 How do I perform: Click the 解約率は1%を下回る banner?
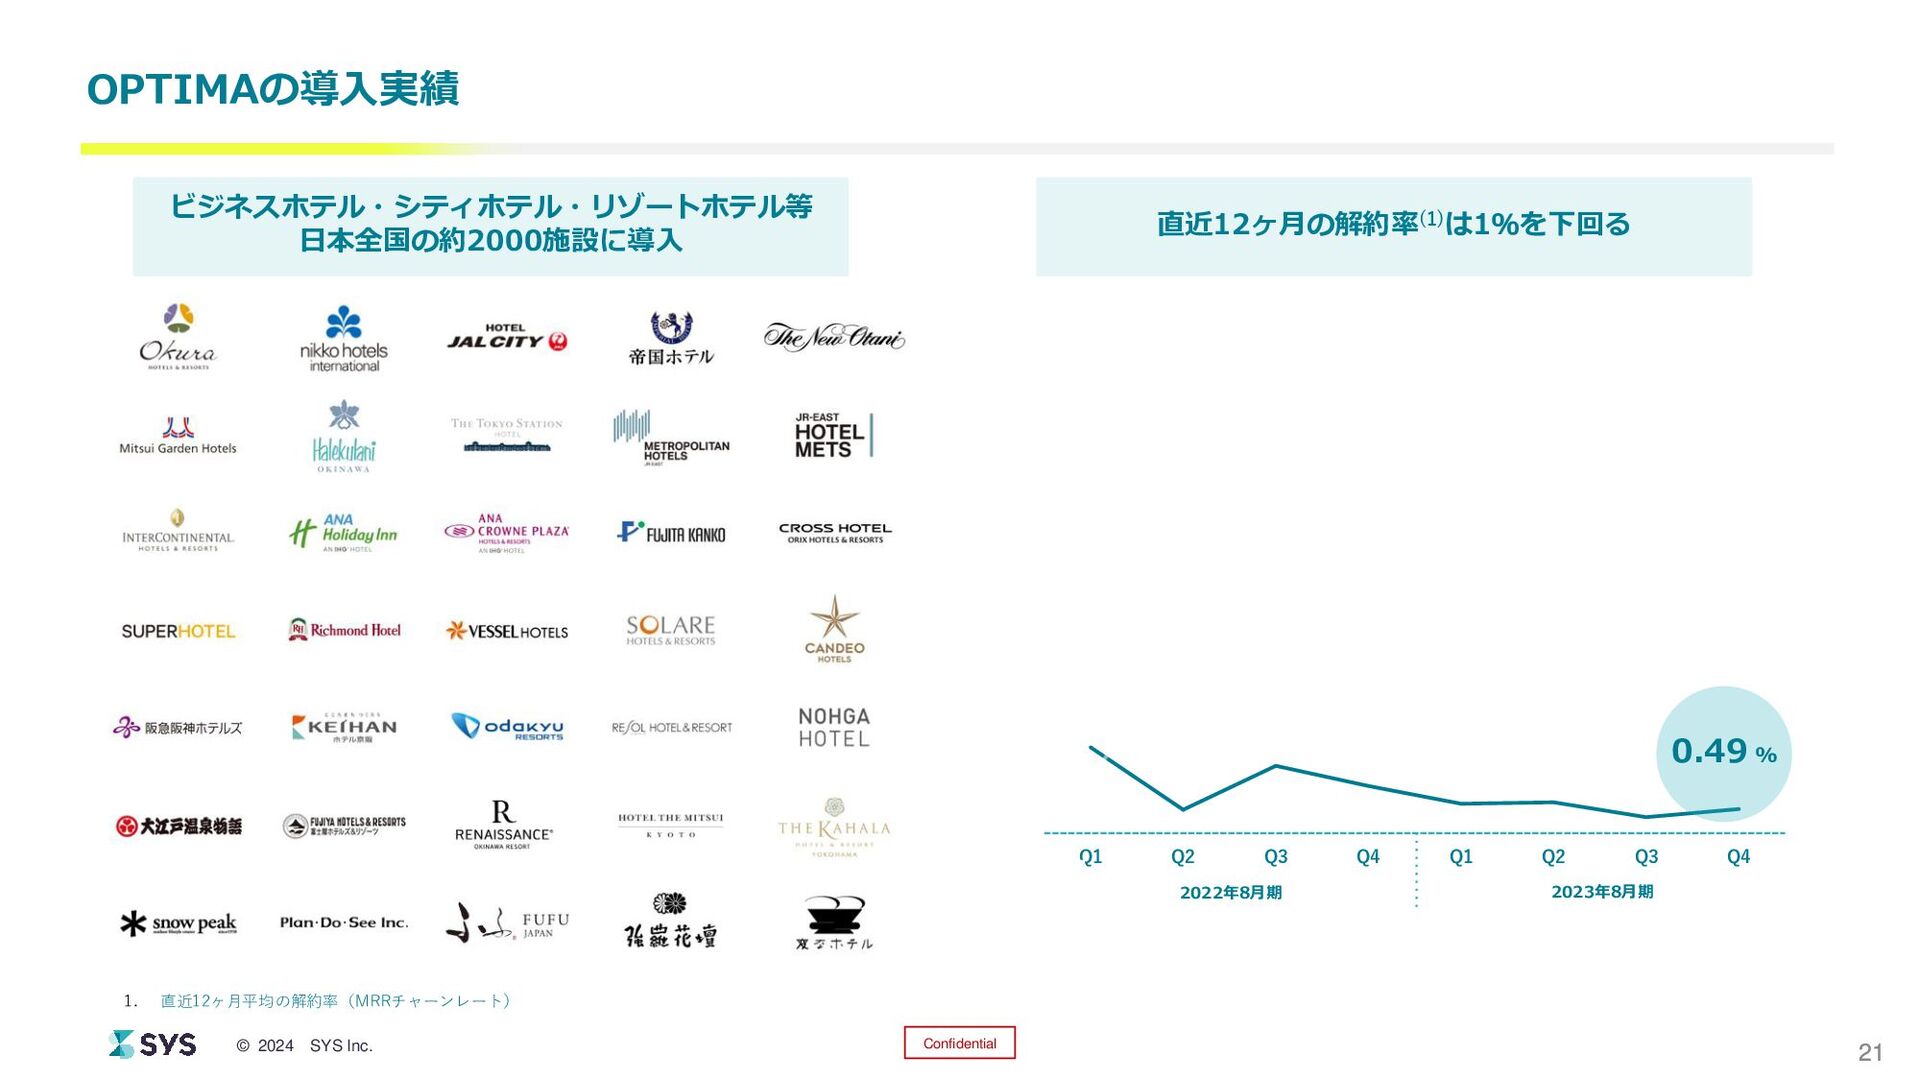(1393, 226)
